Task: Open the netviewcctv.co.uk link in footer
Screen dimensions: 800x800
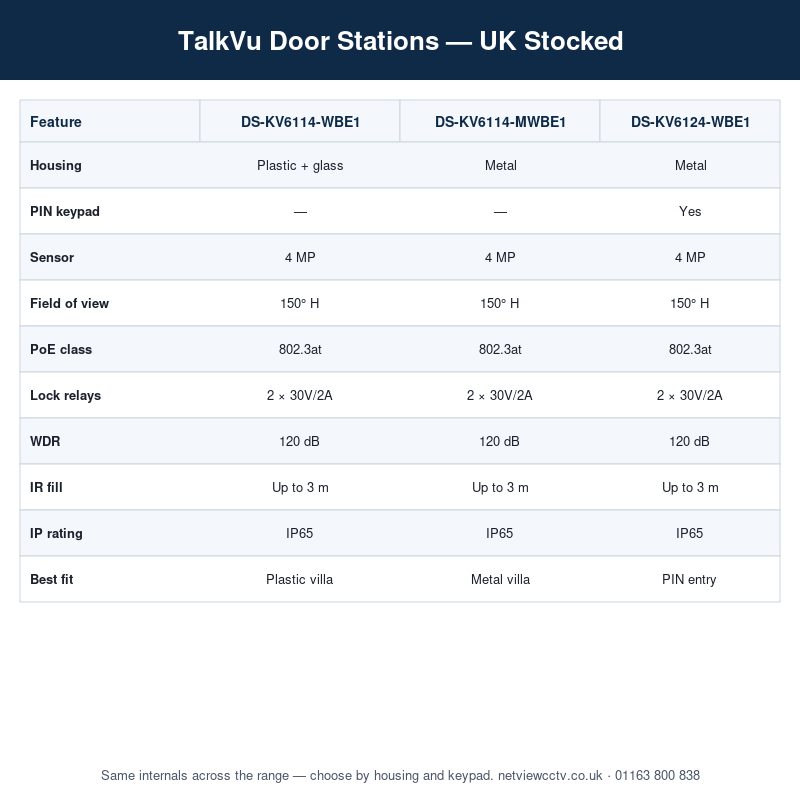Action: coord(550,776)
